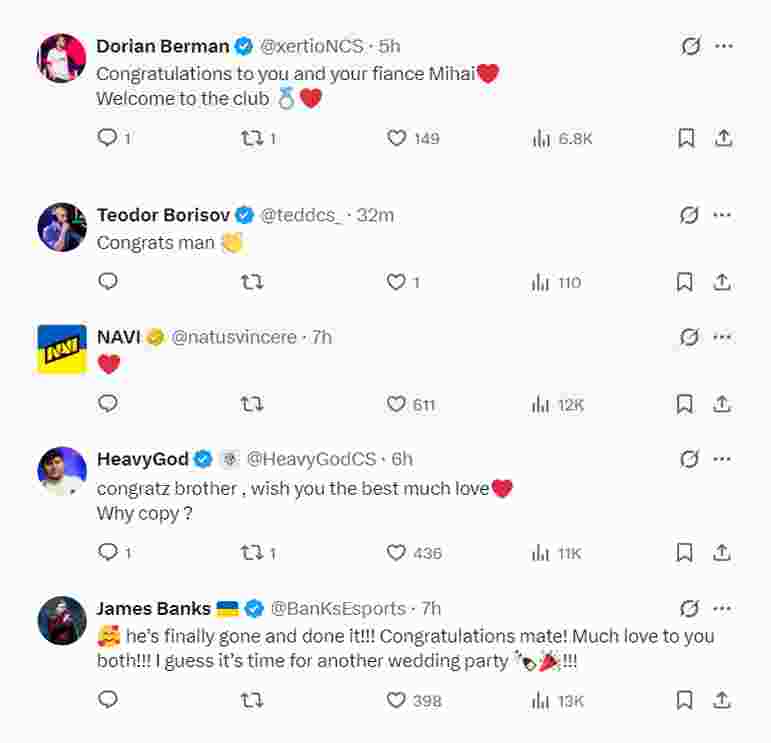Image resolution: width=771 pixels, height=743 pixels.
Task: Open Grok icon on Teodor Borisov's tweet
Action: [689, 215]
